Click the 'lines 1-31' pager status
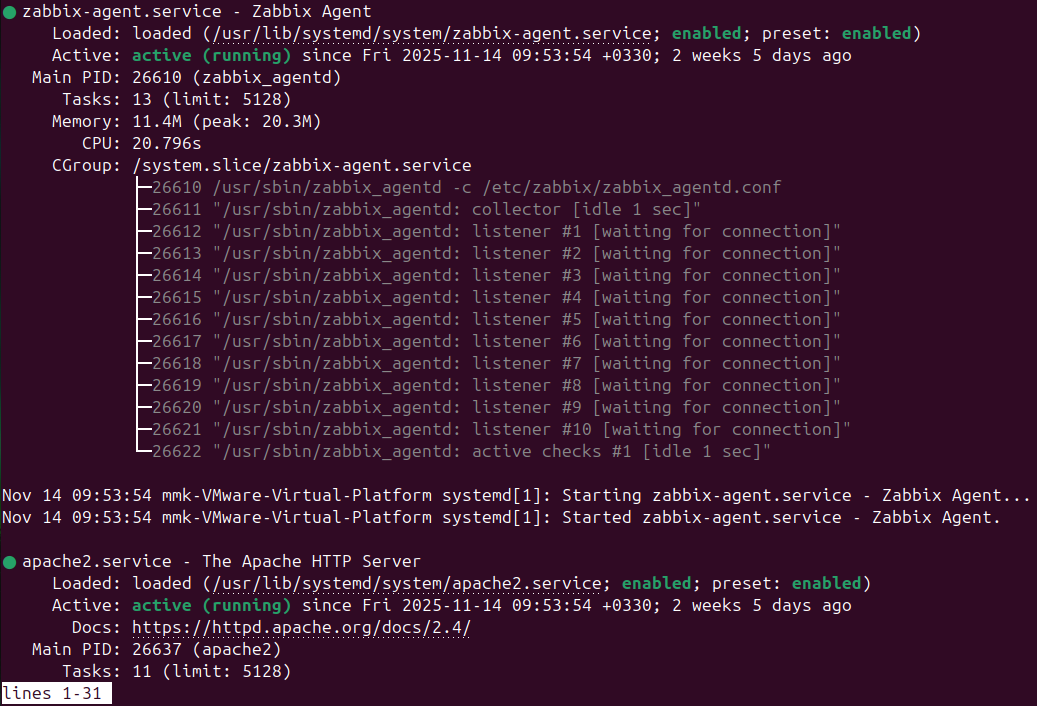 pyautogui.click(x=55, y=694)
